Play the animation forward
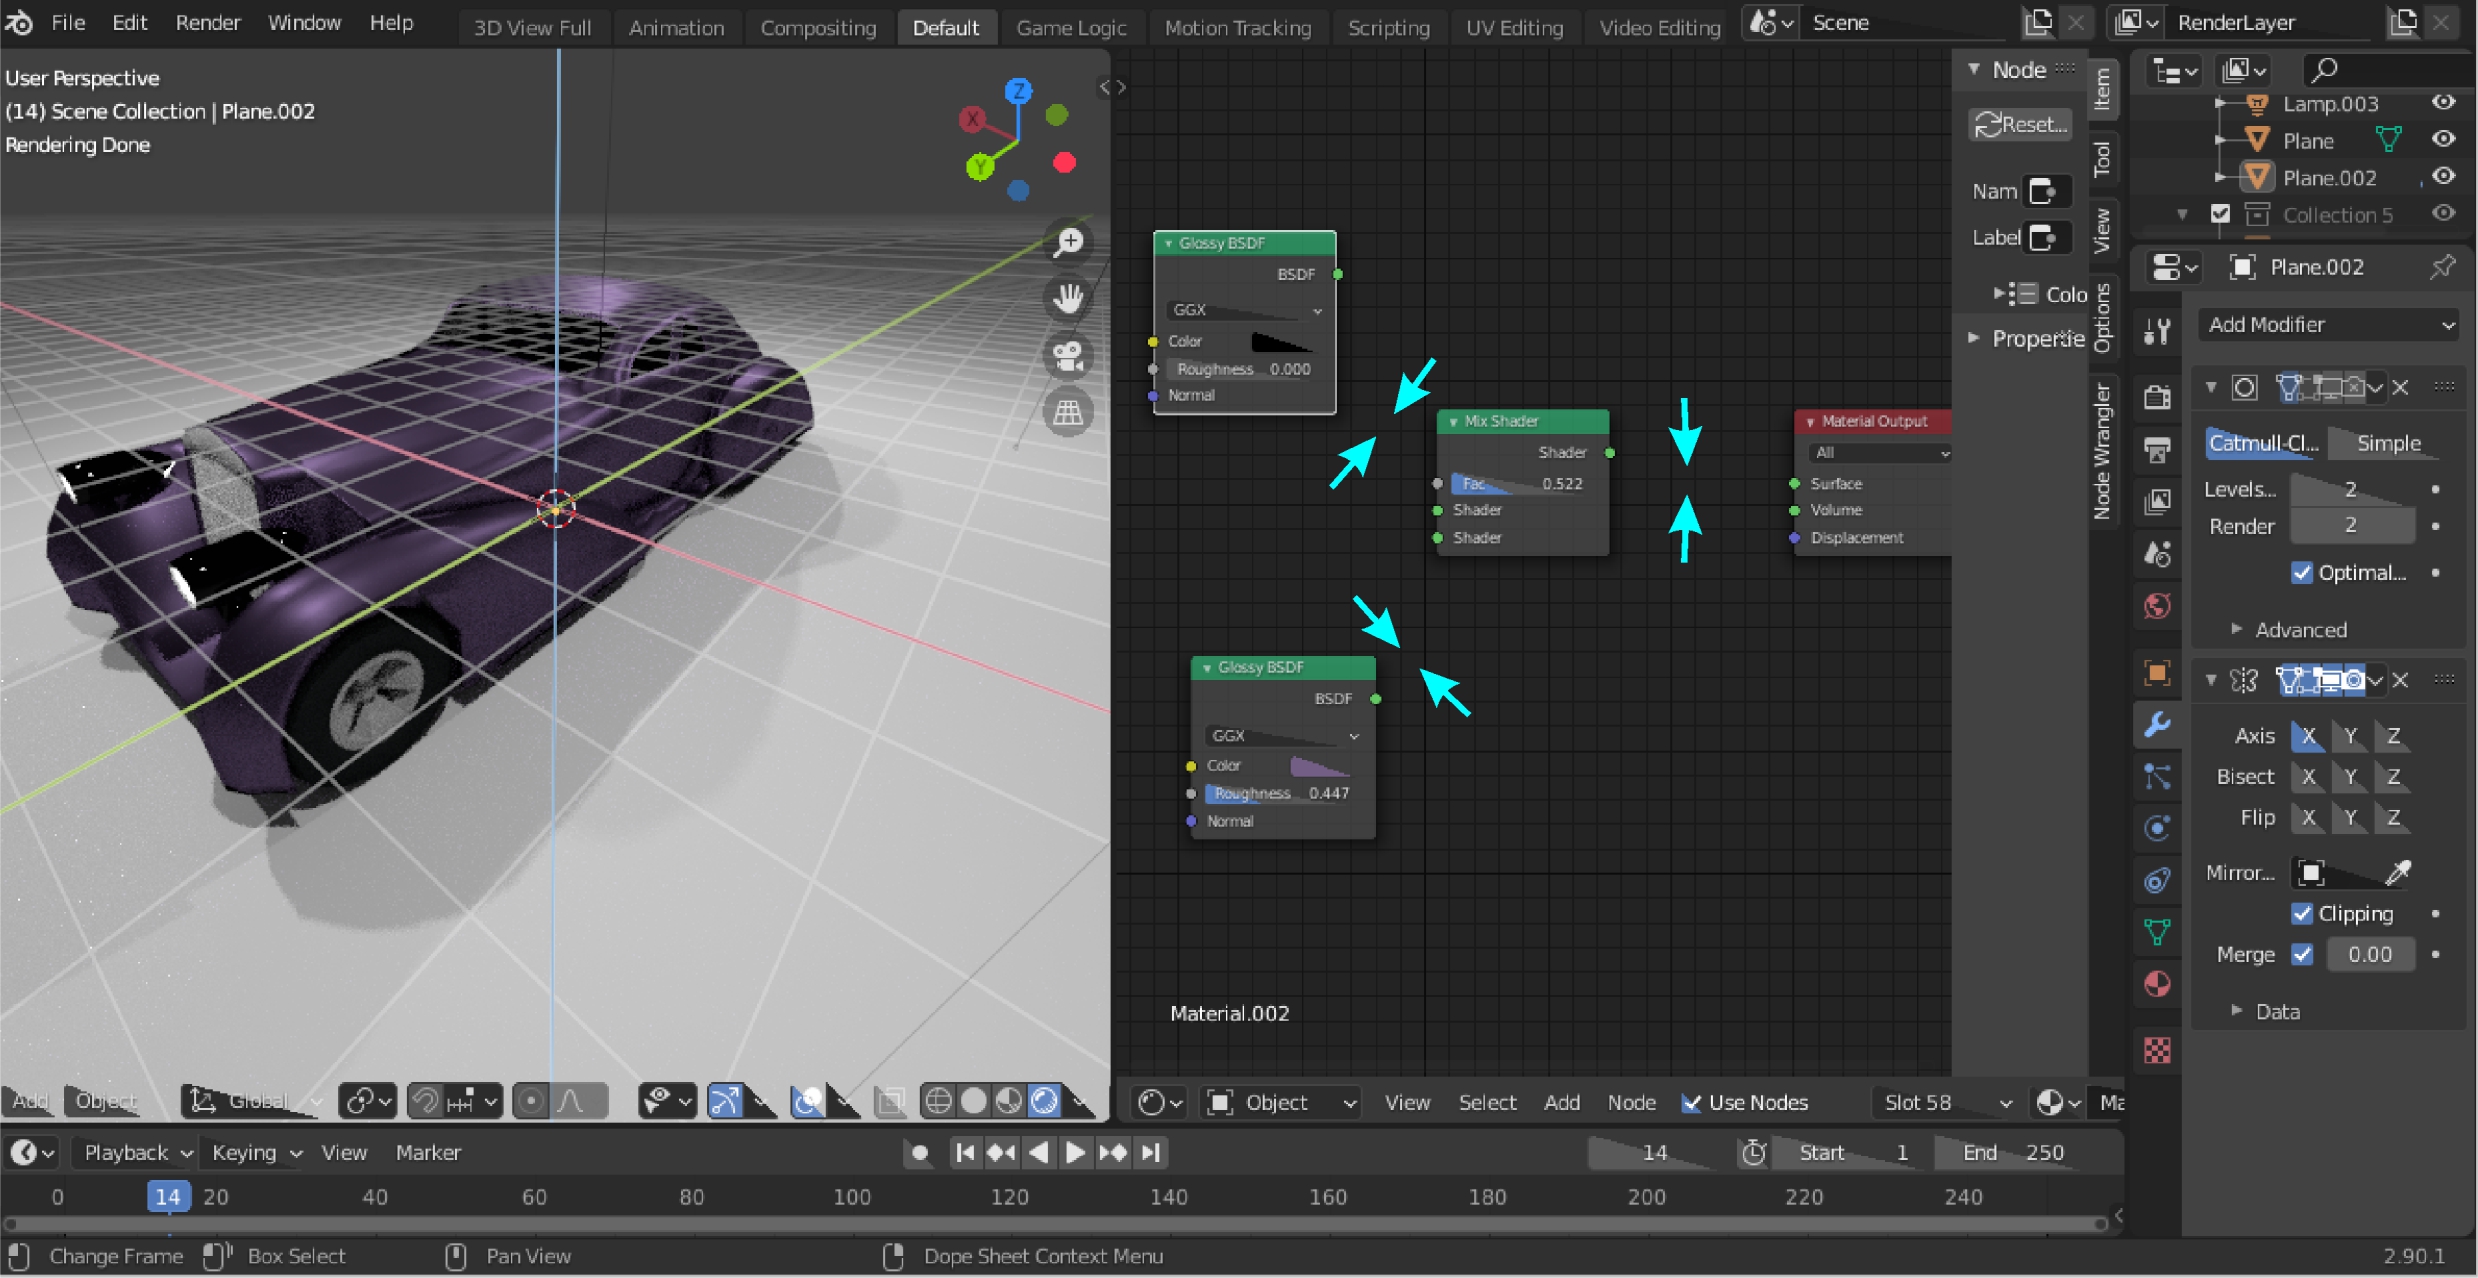This screenshot has width=2478, height=1278. (x=1075, y=1153)
